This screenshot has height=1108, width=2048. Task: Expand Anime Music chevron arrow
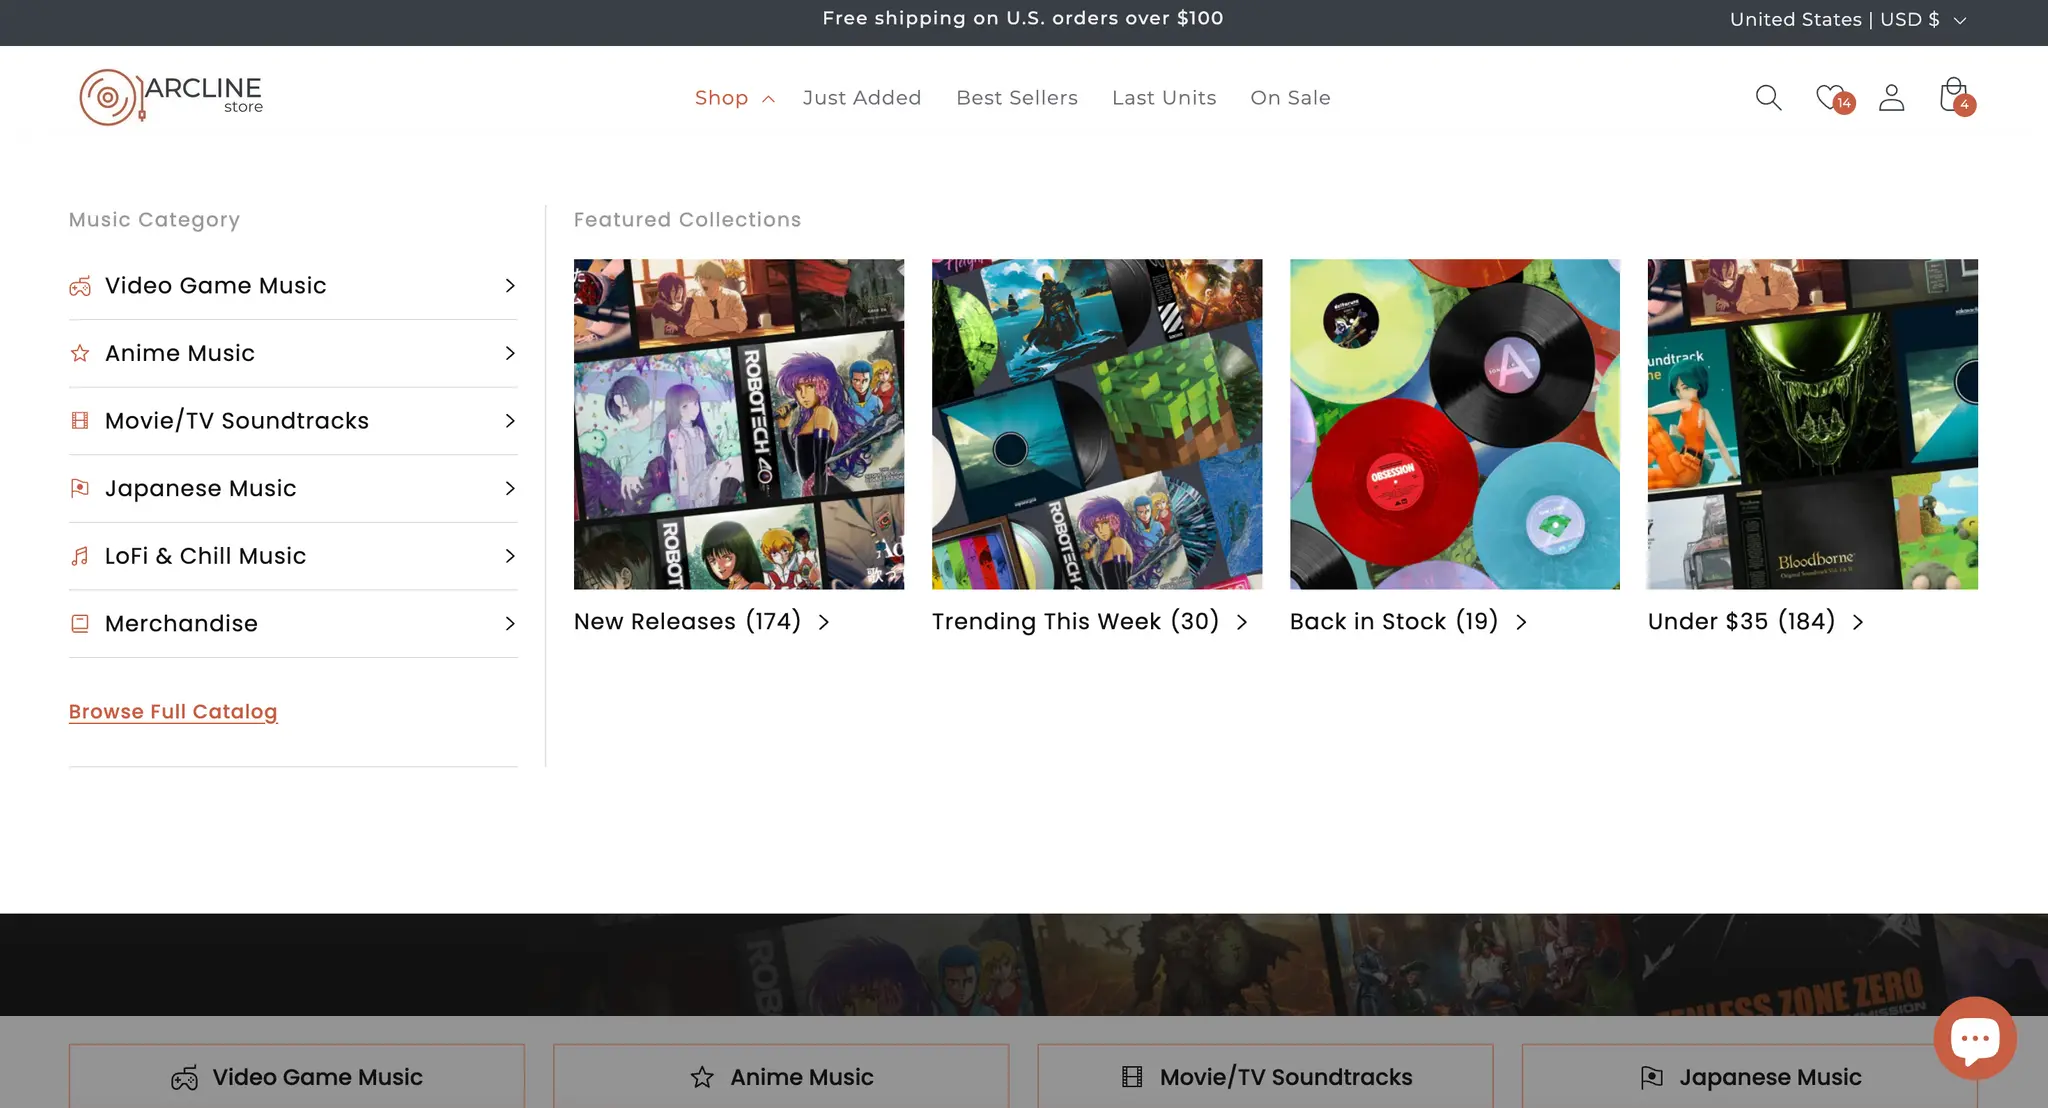point(510,353)
